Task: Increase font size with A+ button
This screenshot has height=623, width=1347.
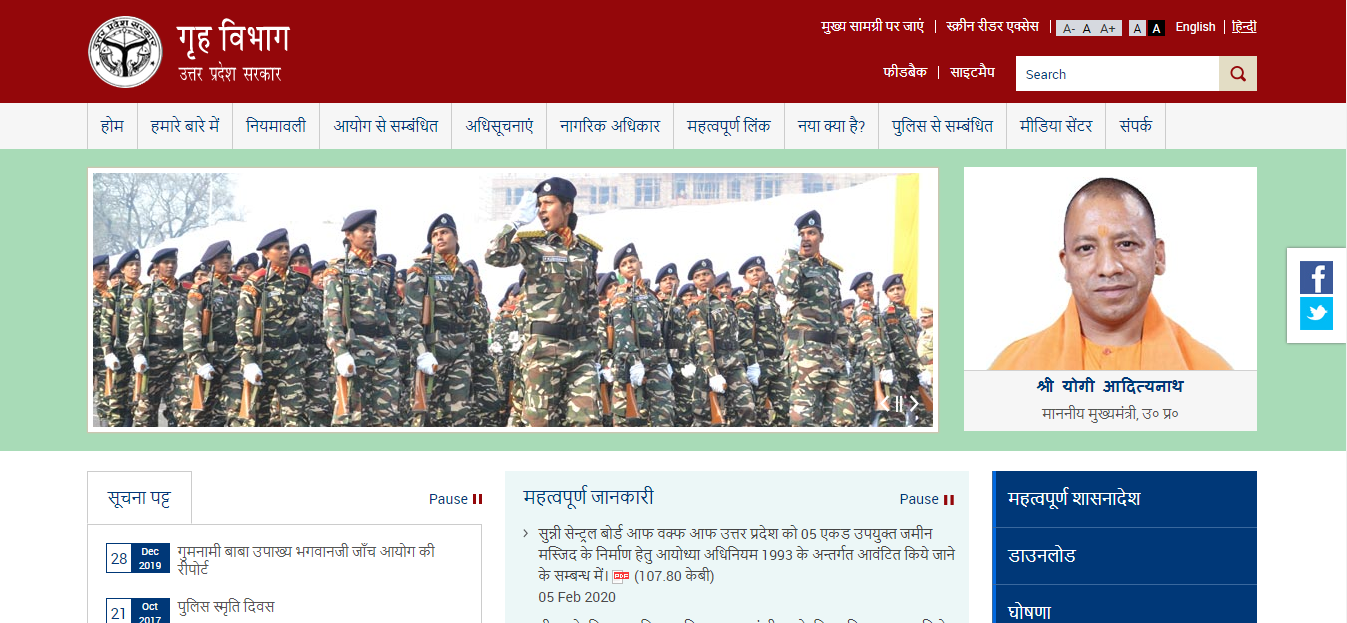Action: [x=1108, y=28]
